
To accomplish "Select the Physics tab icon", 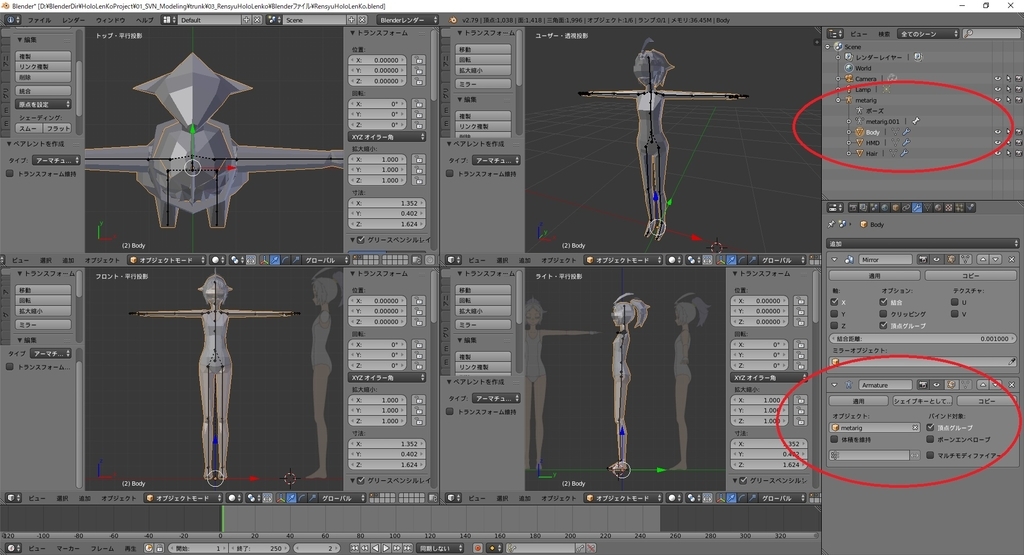I will point(970,208).
